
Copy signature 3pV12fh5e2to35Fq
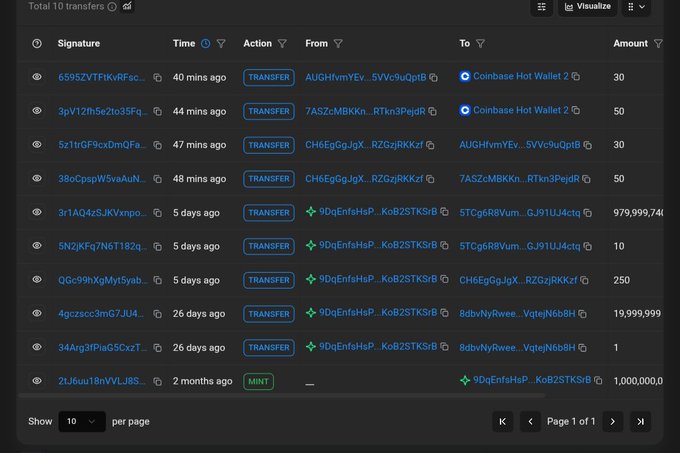[x=157, y=111]
